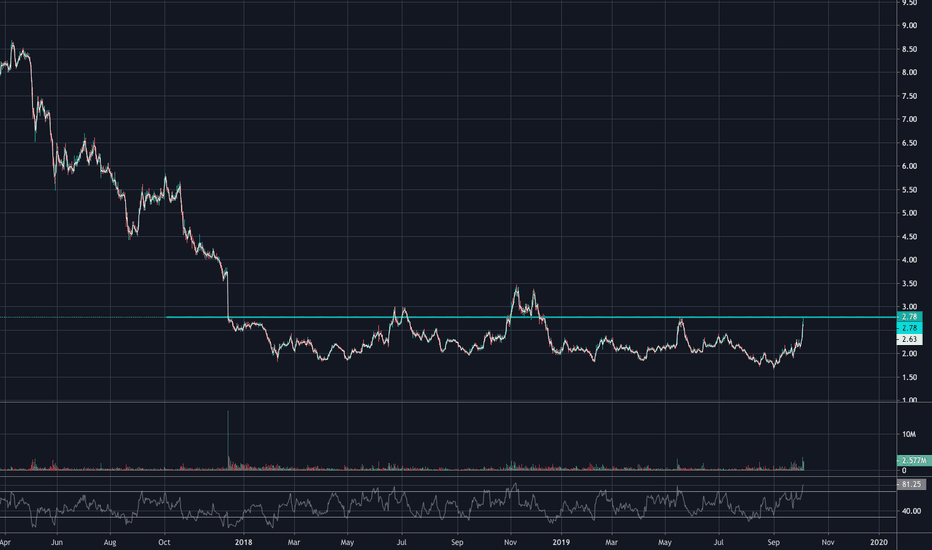Click the 2019 time axis label
Image resolution: width=932 pixels, height=550 pixels.
[561, 542]
